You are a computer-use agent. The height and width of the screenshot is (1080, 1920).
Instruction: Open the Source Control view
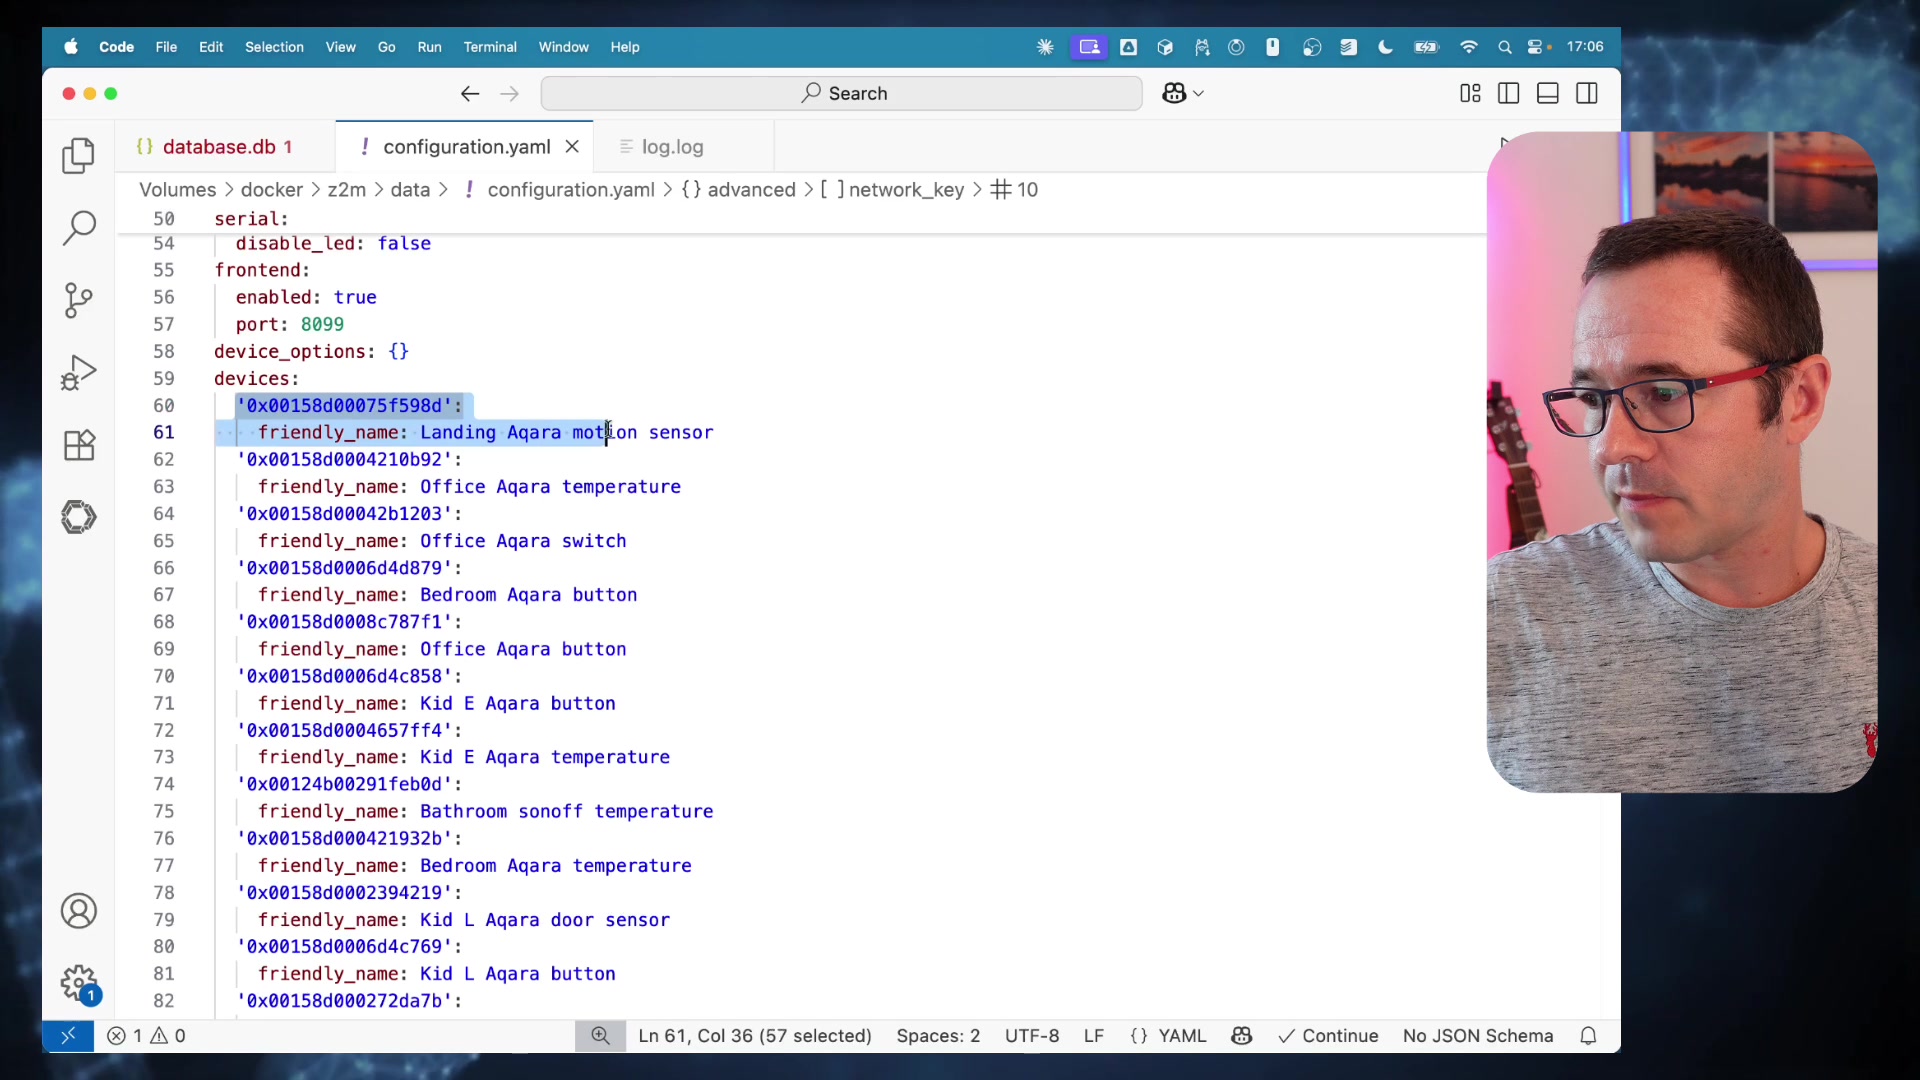tap(78, 300)
